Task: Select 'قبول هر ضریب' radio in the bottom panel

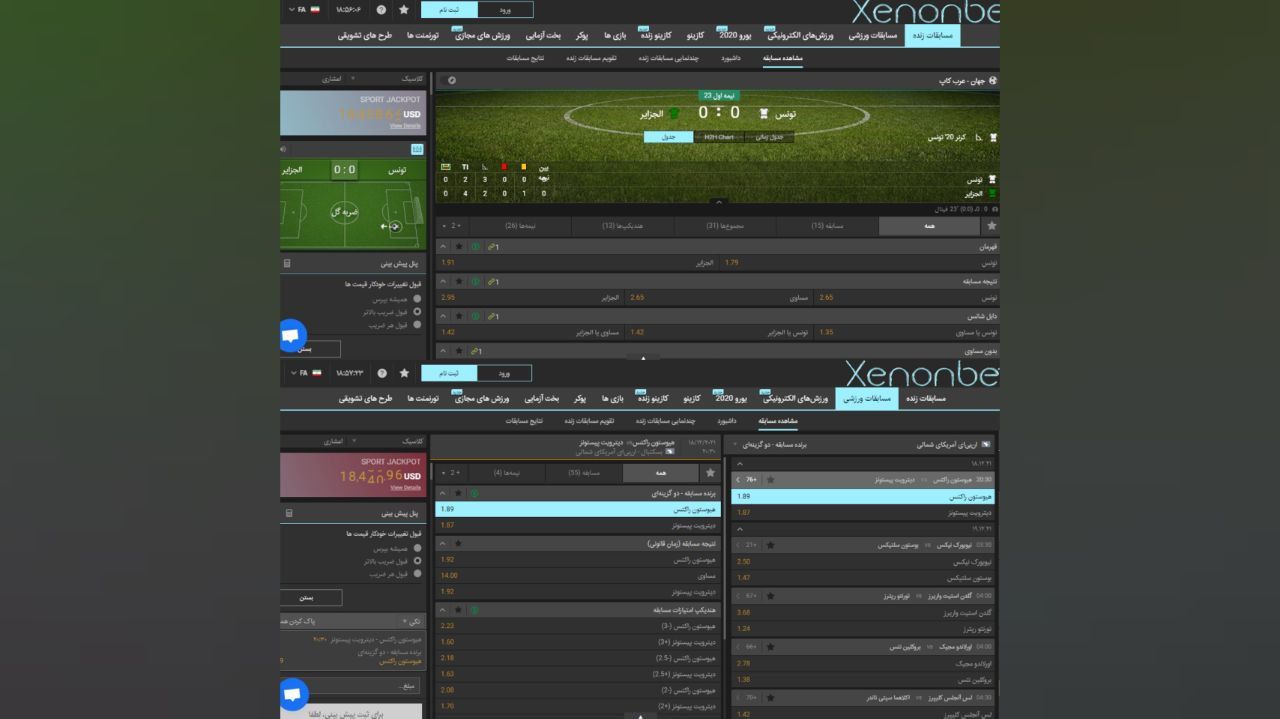Action: [417, 574]
